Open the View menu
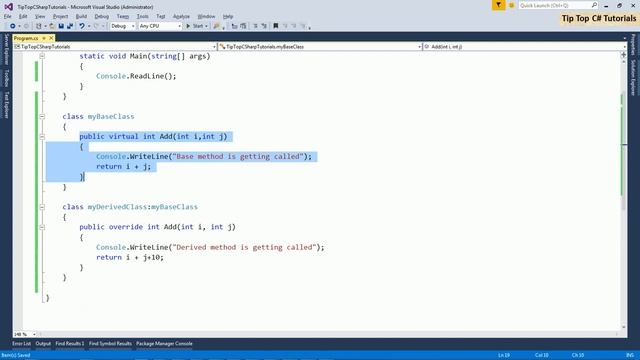 coord(40,16)
